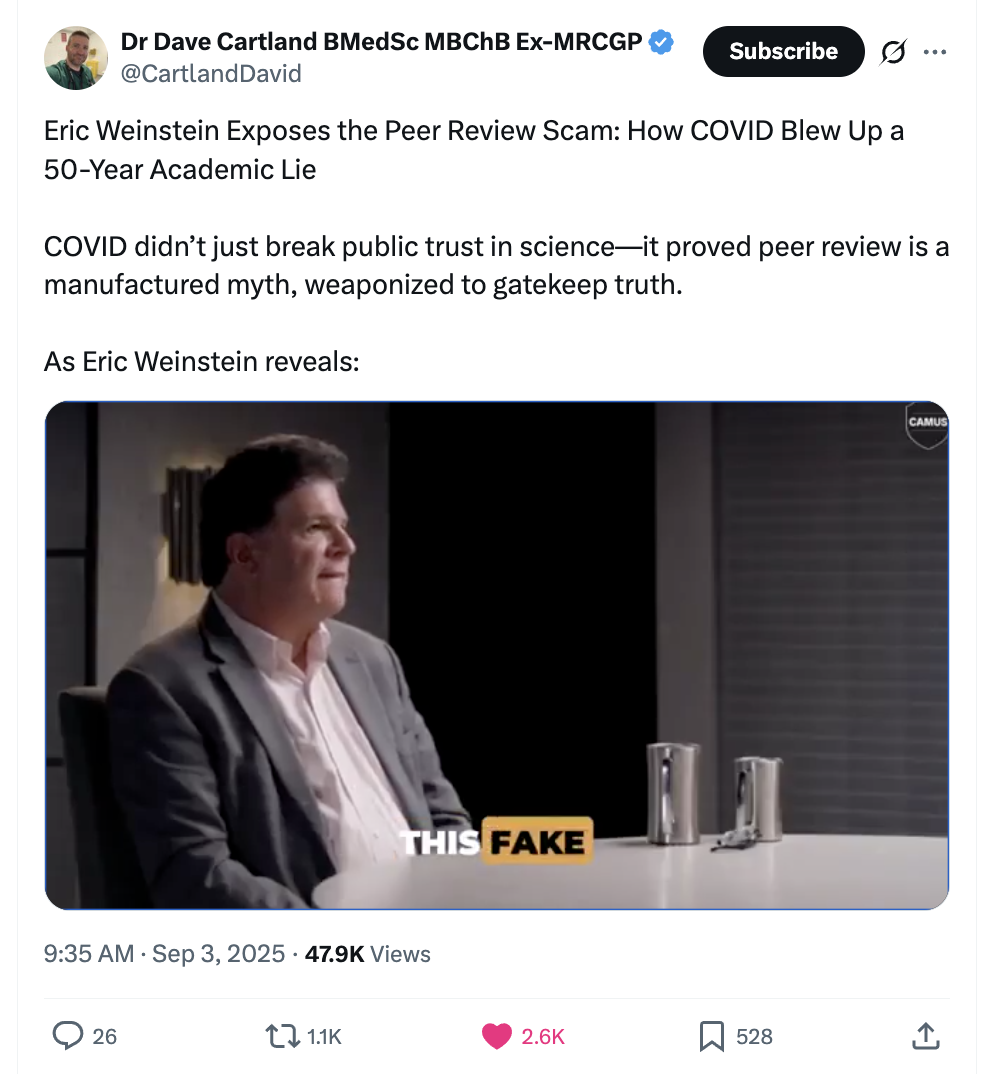Image resolution: width=982 pixels, height=1074 pixels.
Task: Click the CAMUS watermark badge on video
Action: (x=927, y=425)
